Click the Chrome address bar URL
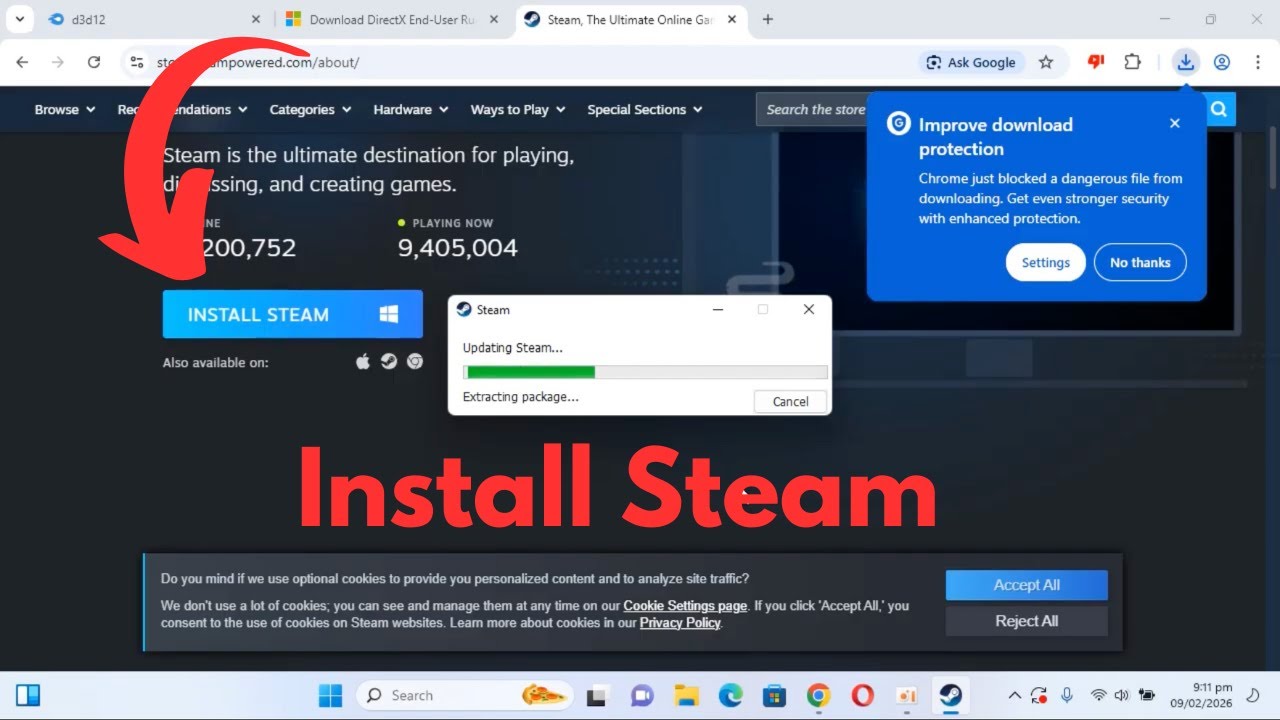 [258, 62]
